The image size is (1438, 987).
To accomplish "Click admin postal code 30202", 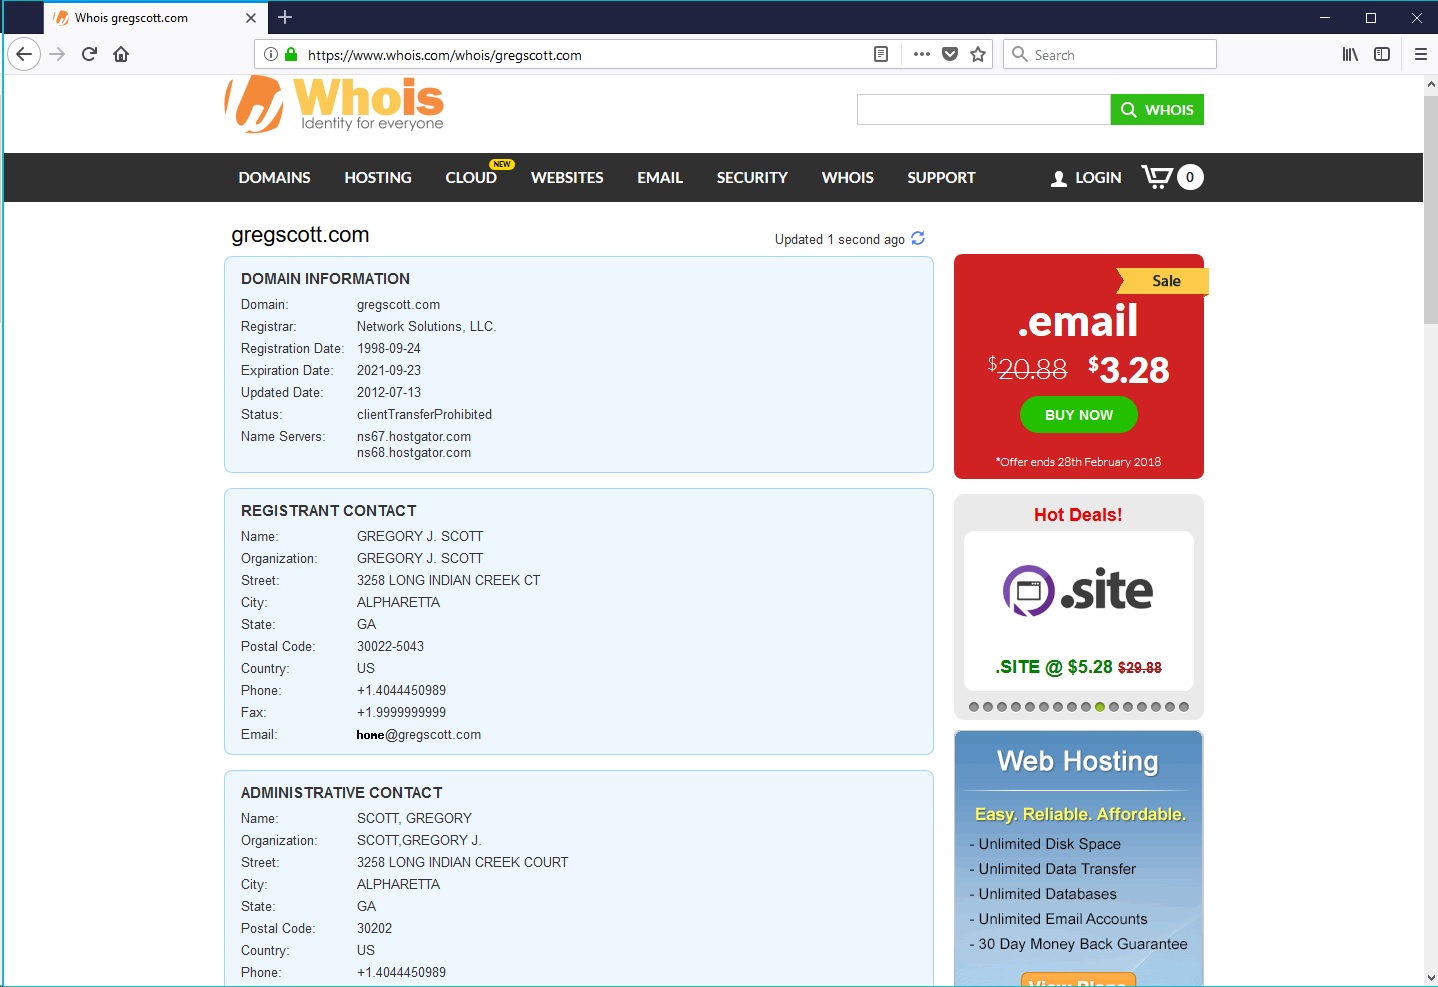I will (x=374, y=928).
